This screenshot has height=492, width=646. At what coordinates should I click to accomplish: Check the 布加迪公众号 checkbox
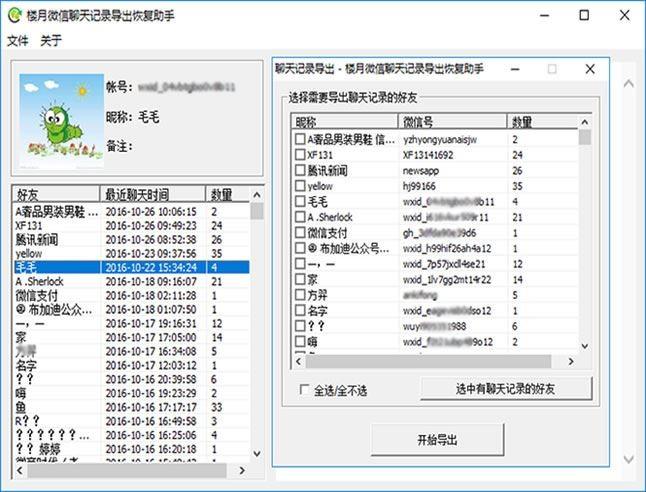pyautogui.click(x=300, y=248)
